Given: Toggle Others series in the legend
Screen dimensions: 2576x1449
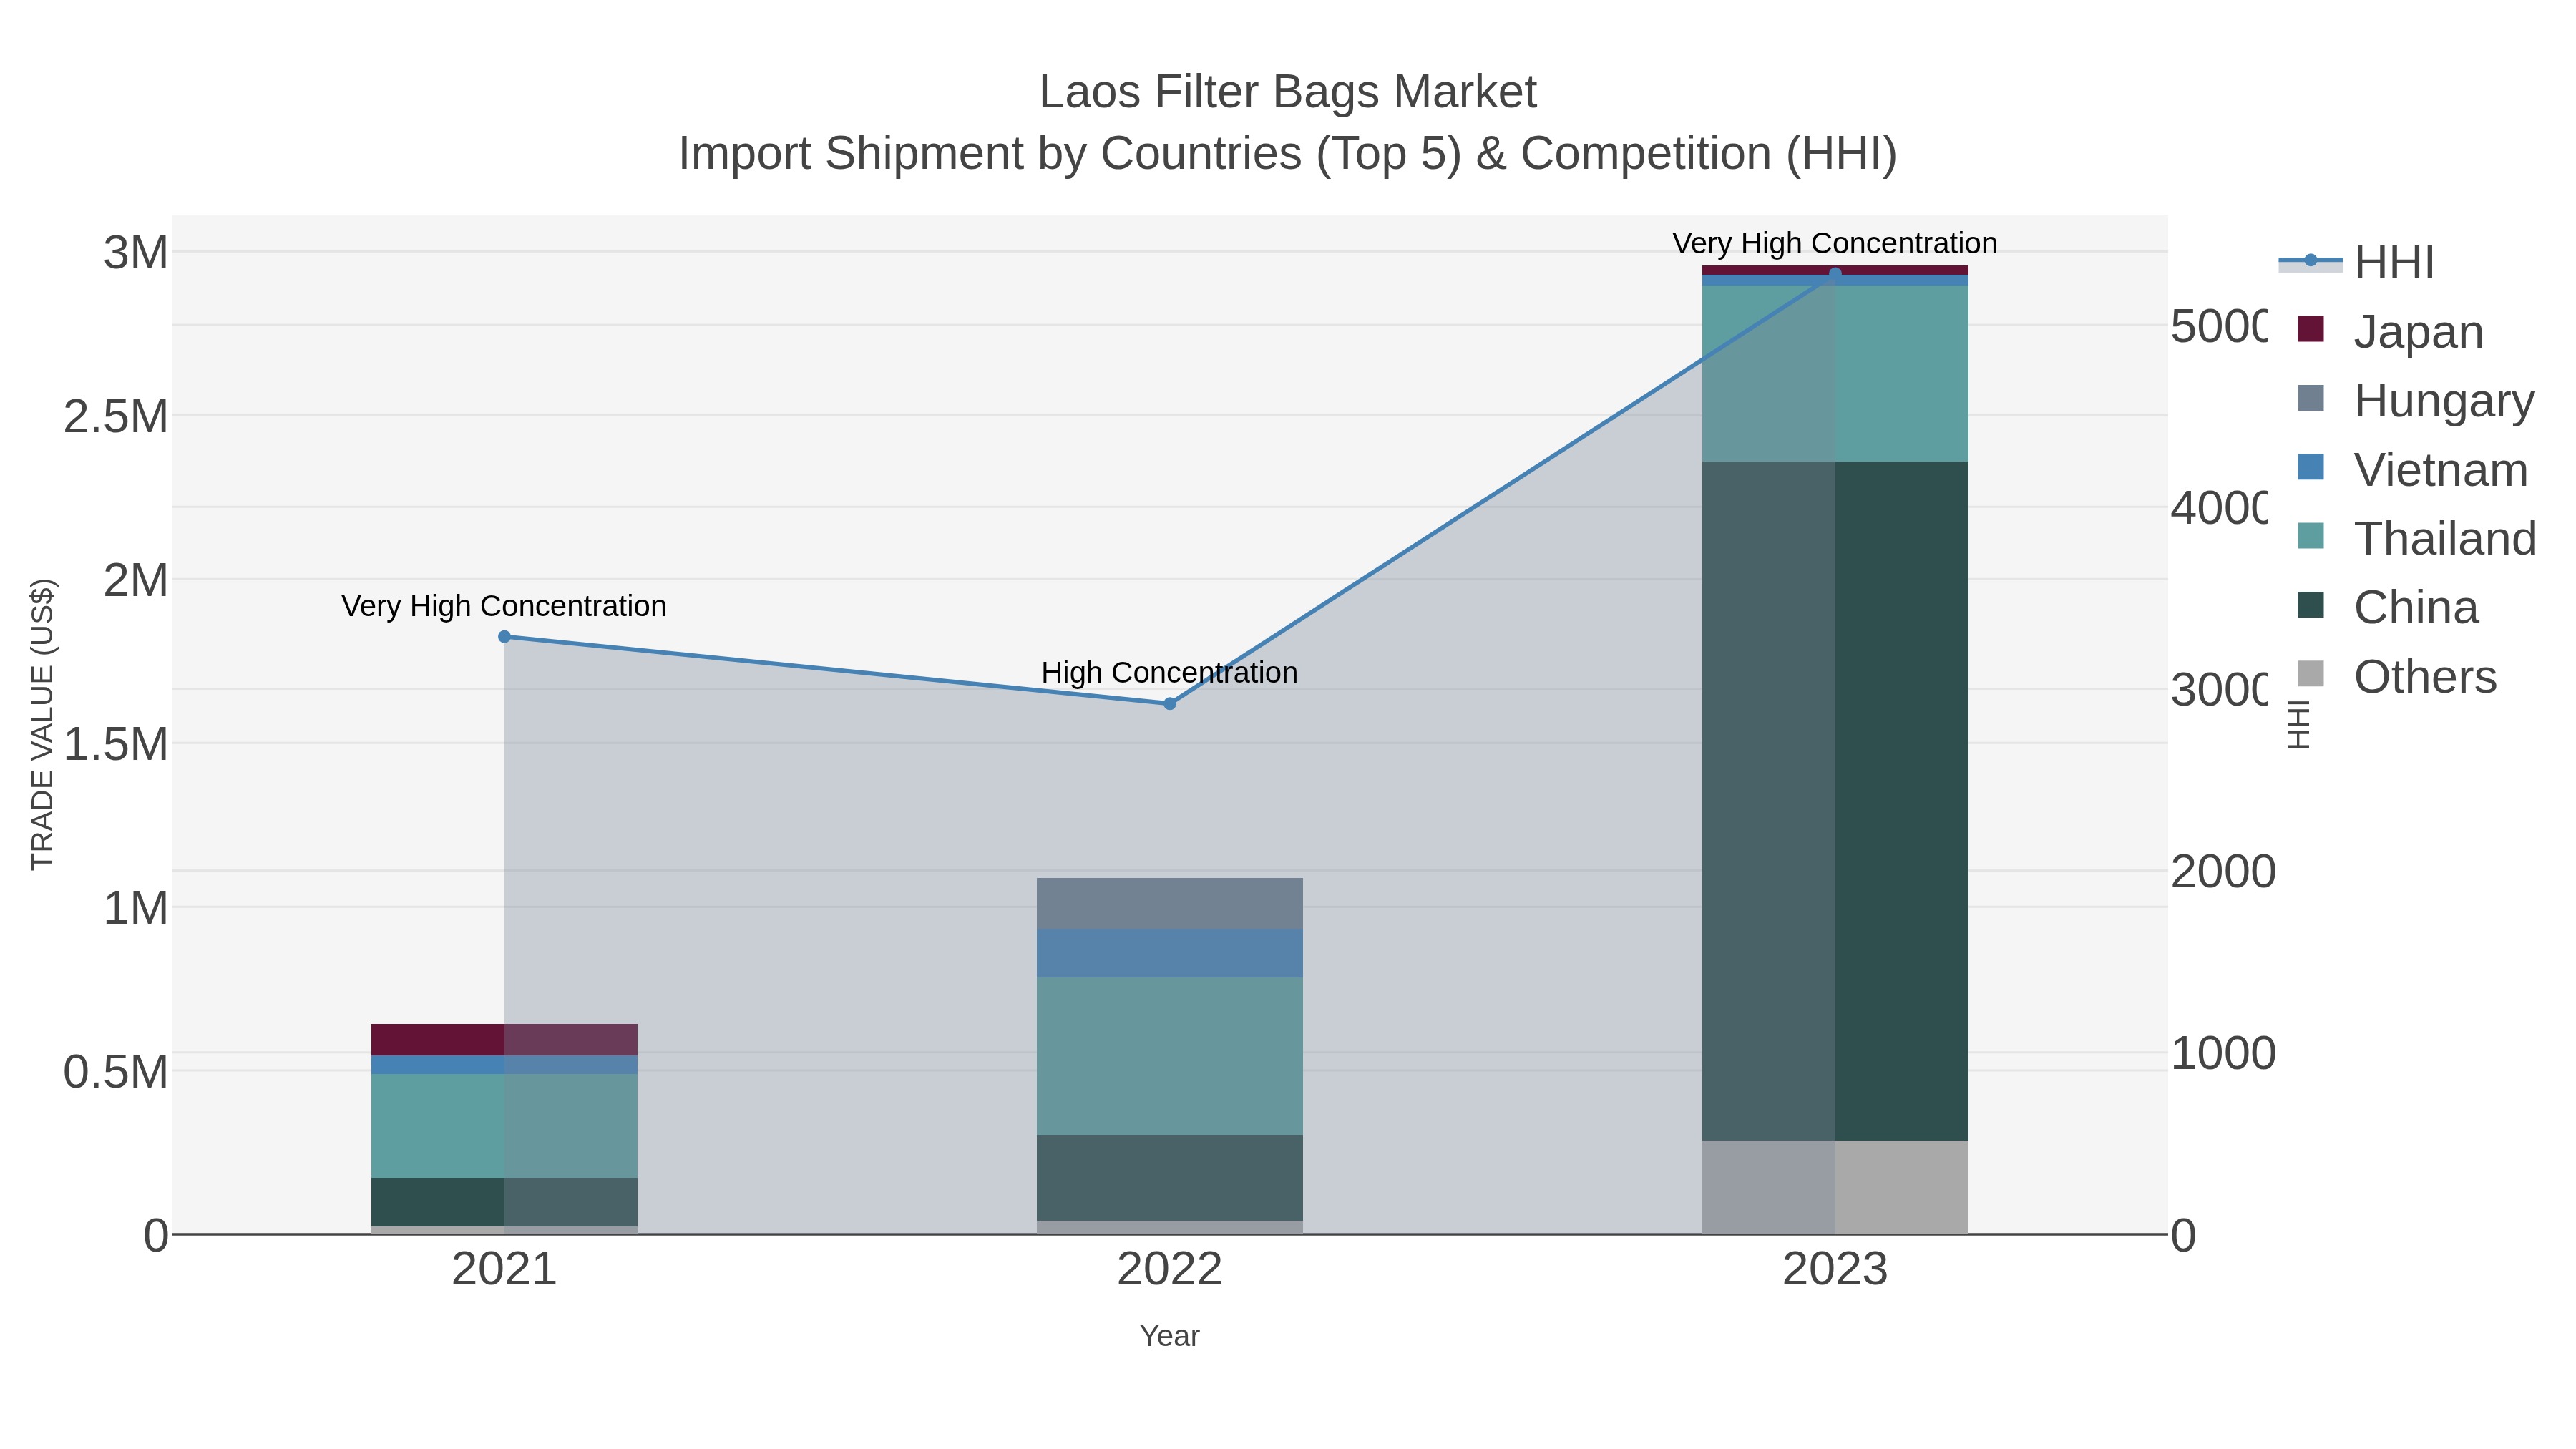Looking at the screenshot, I should point(2397,676).
